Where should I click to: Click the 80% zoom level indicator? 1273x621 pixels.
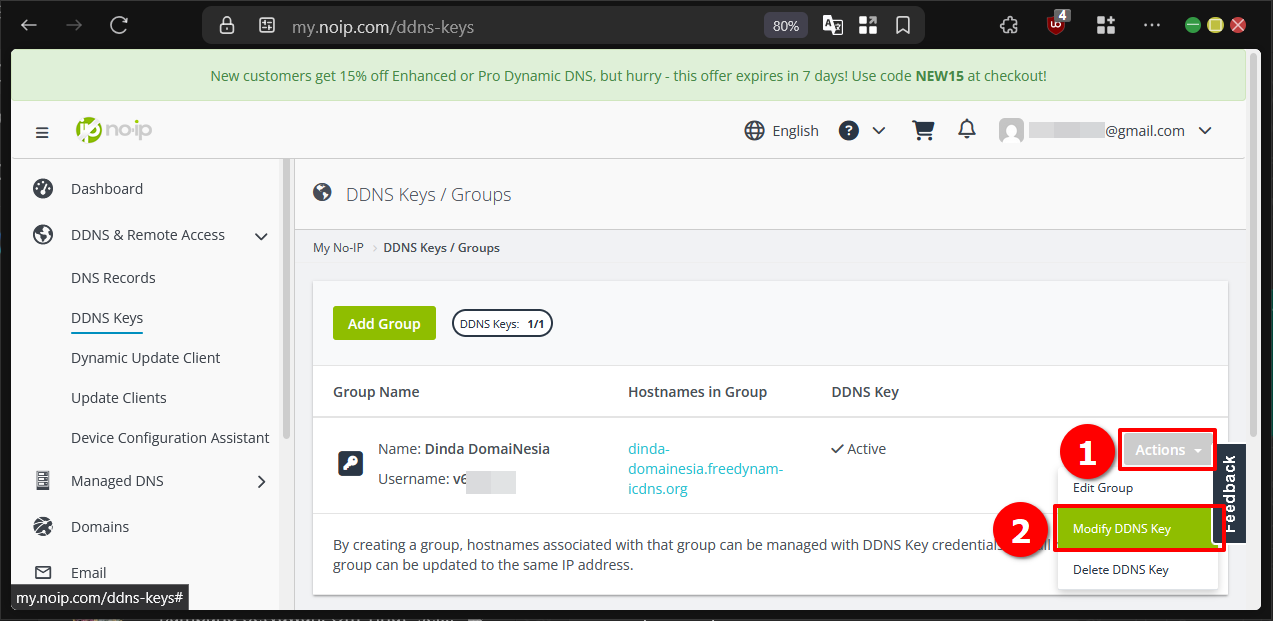[x=786, y=26]
